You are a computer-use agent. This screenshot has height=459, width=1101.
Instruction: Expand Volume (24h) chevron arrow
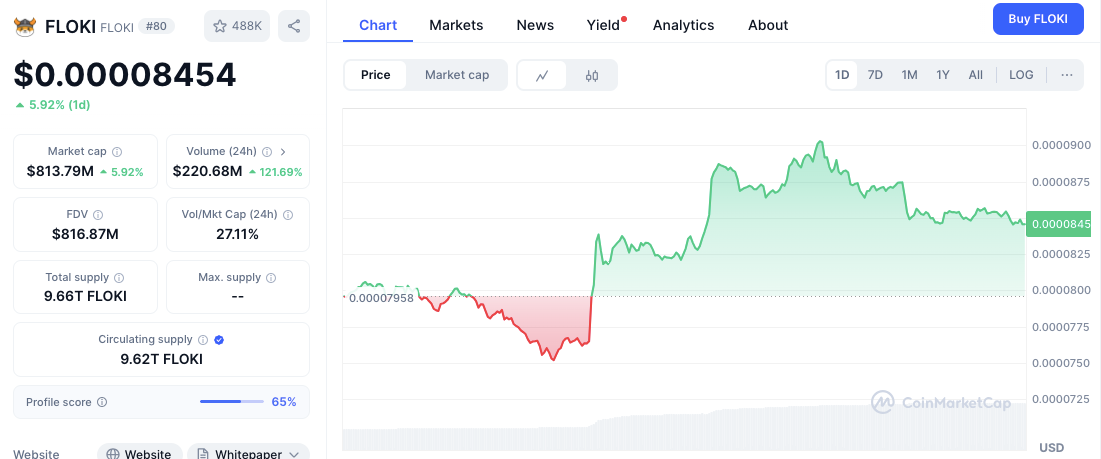coord(283,152)
